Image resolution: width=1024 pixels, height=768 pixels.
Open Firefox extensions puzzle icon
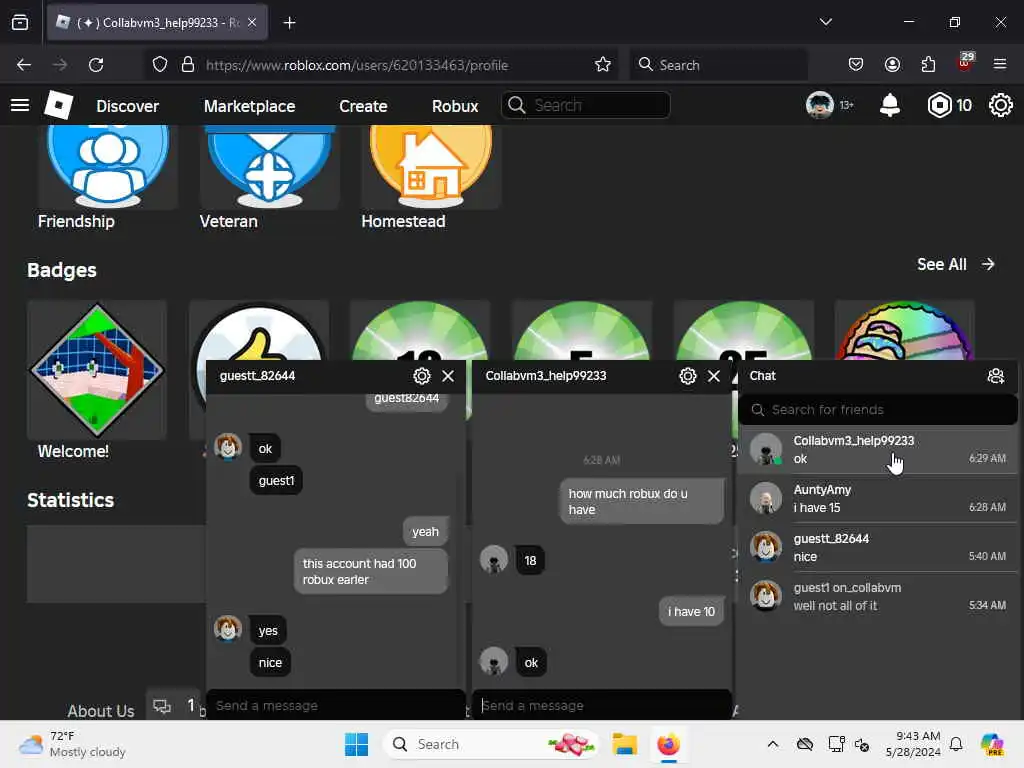(x=928, y=65)
